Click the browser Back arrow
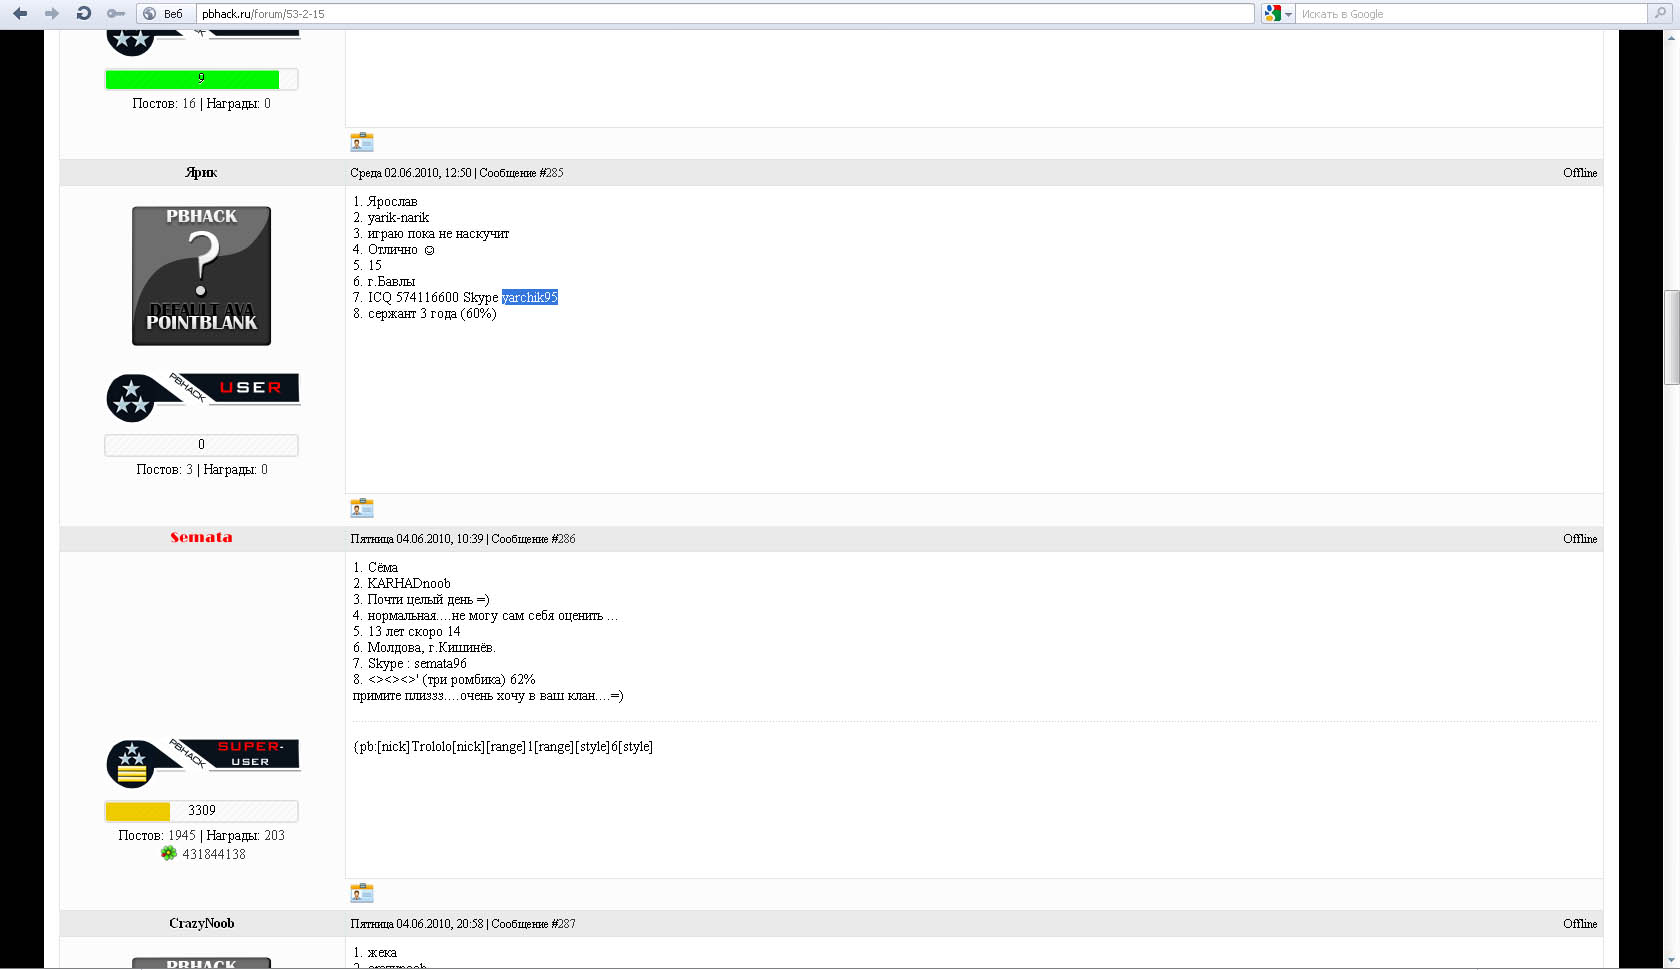Image resolution: width=1680 pixels, height=970 pixels. (20, 13)
